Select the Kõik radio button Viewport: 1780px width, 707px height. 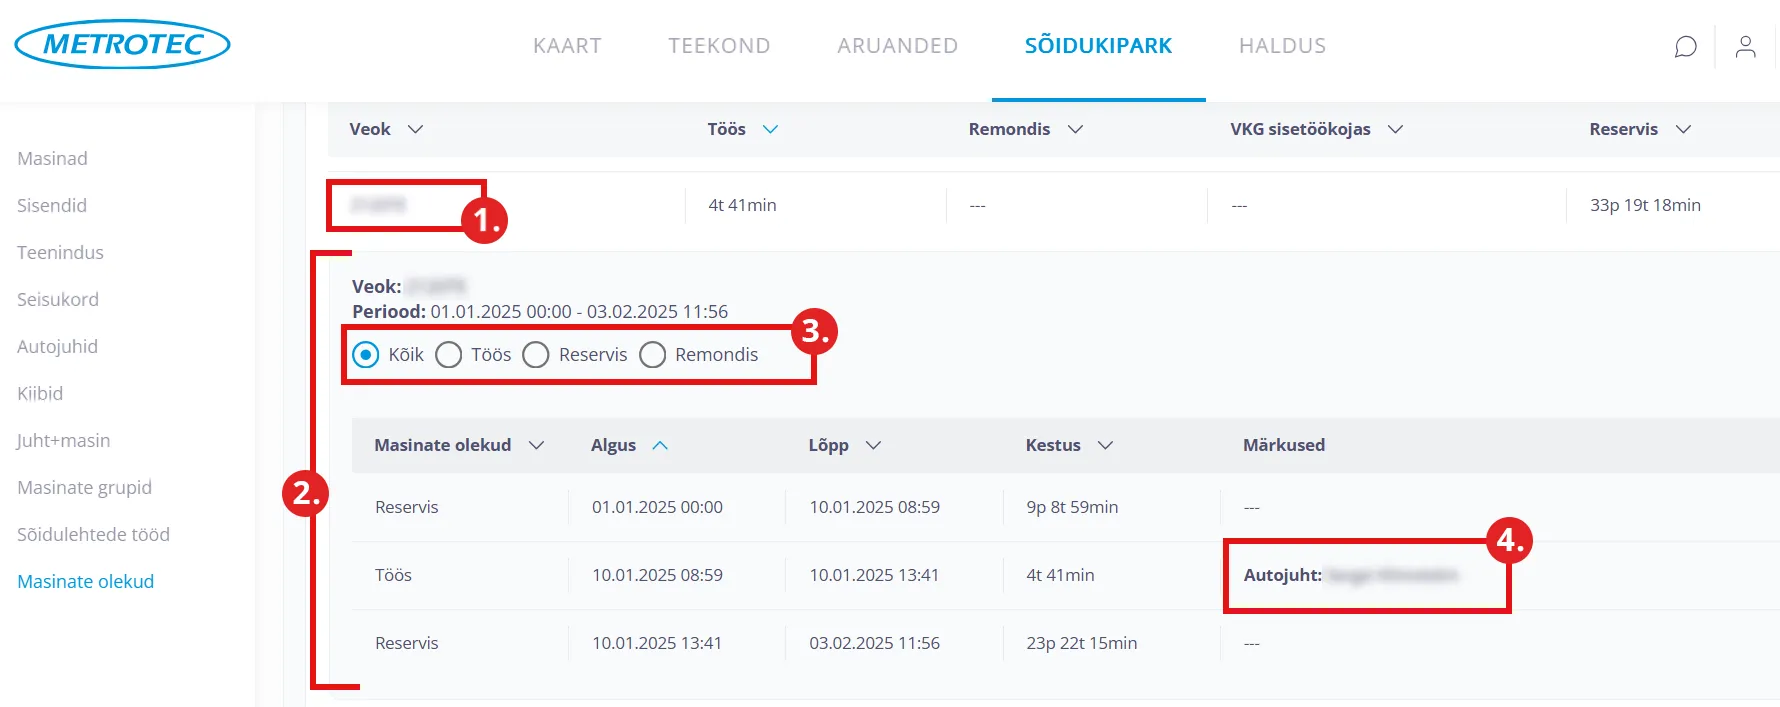[366, 355]
